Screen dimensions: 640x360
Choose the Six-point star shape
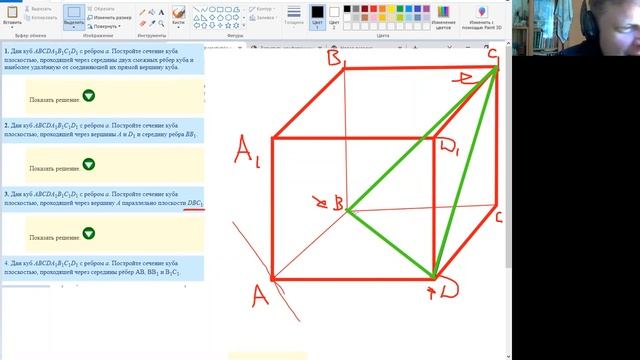coord(236,25)
